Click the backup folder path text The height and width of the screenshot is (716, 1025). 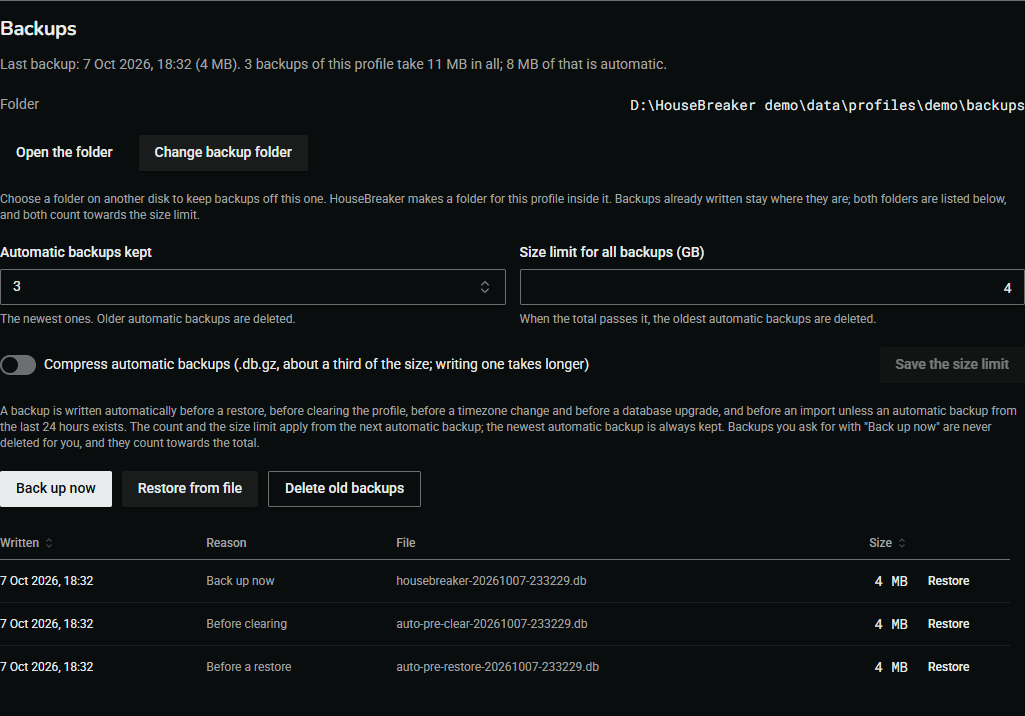[x=827, y=105]
